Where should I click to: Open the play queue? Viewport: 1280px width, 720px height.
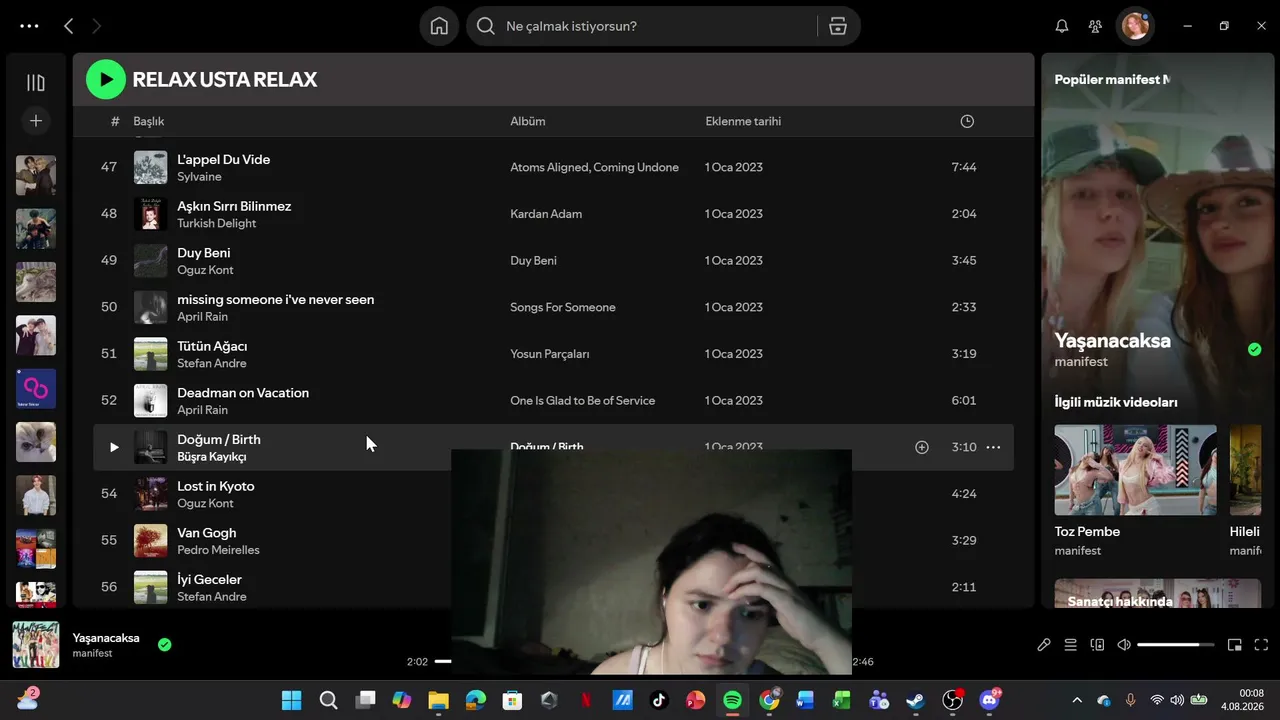(1071, 645)
